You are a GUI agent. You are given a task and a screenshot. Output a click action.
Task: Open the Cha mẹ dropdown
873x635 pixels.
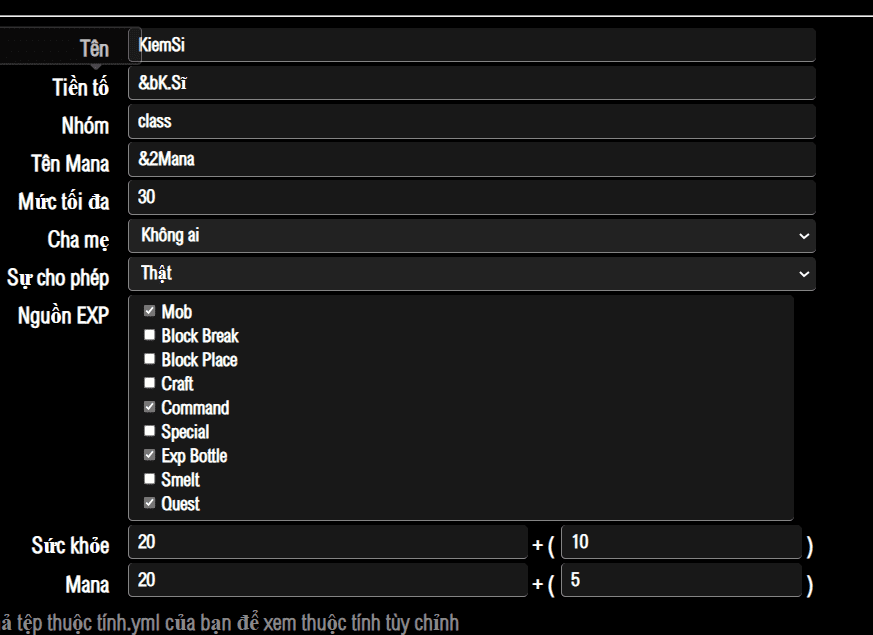click(471, 236)
